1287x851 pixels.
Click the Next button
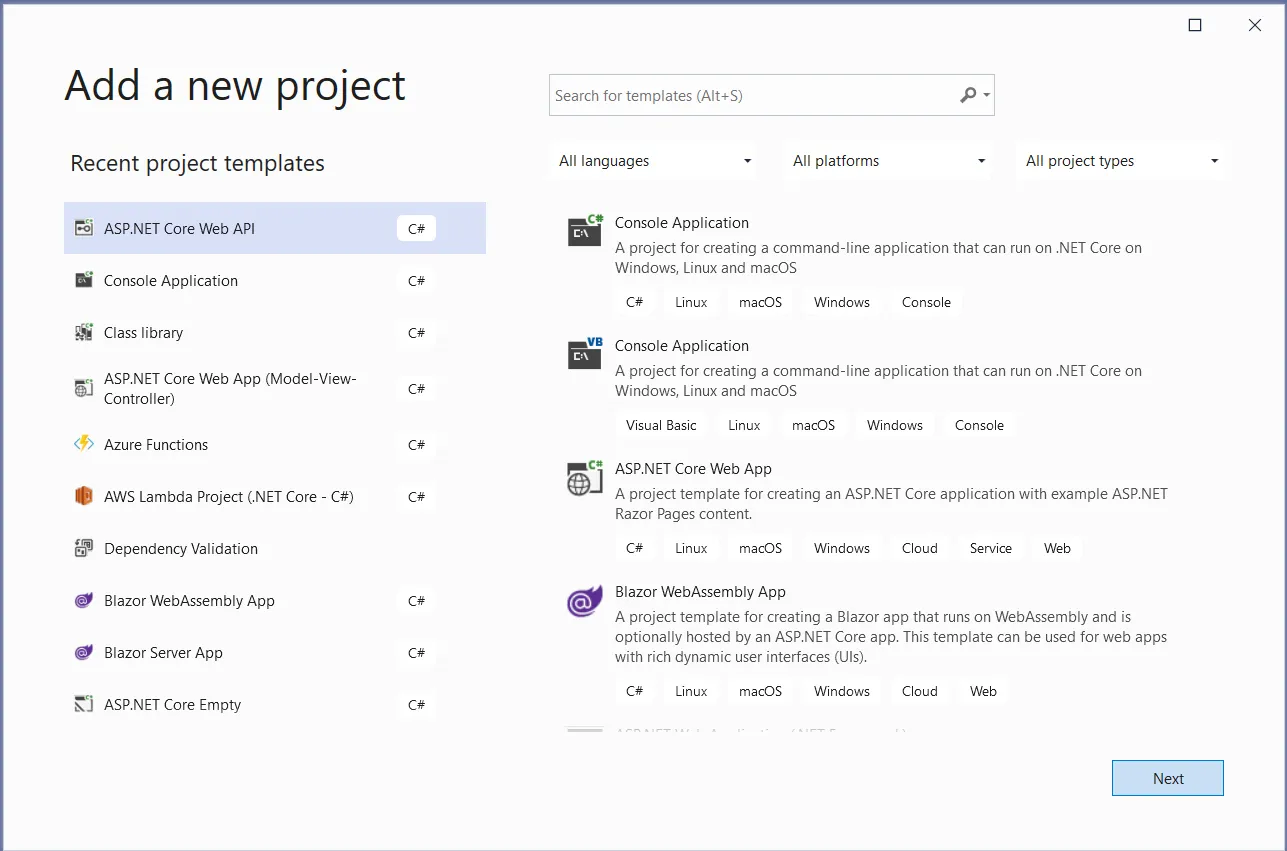point(1167,778)
